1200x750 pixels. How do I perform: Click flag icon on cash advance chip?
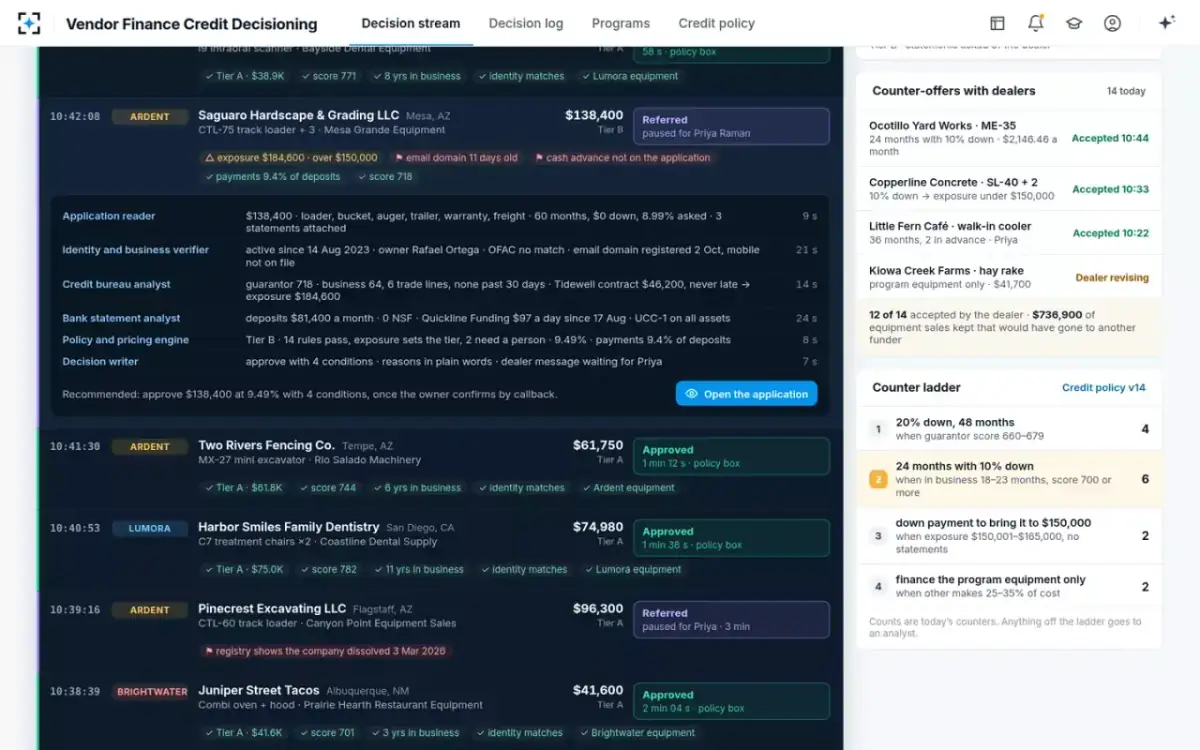tap(538, 158)
